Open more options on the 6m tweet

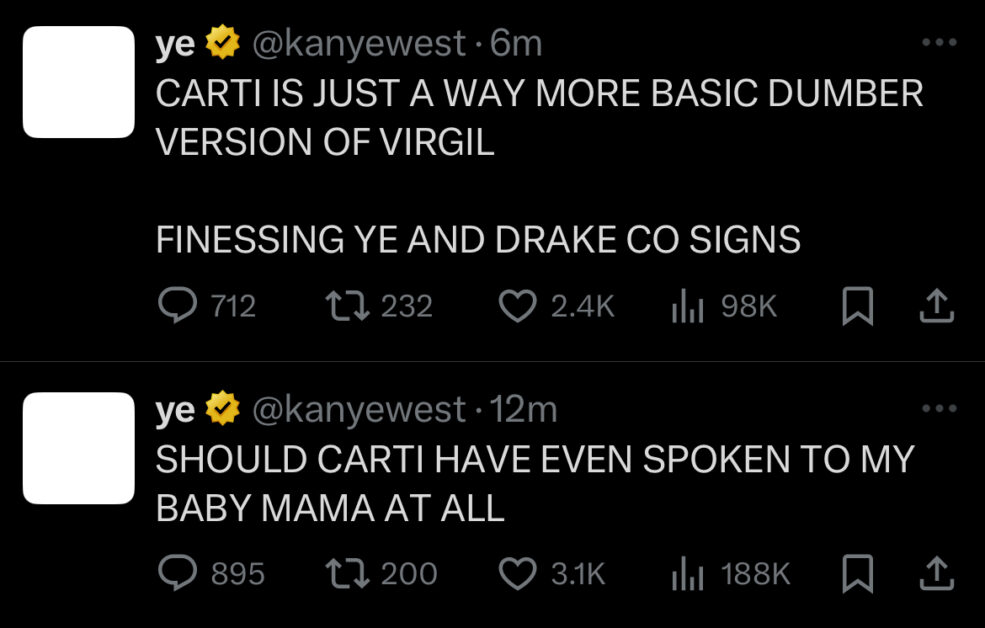pyautogui.click(x=939, y=43)
